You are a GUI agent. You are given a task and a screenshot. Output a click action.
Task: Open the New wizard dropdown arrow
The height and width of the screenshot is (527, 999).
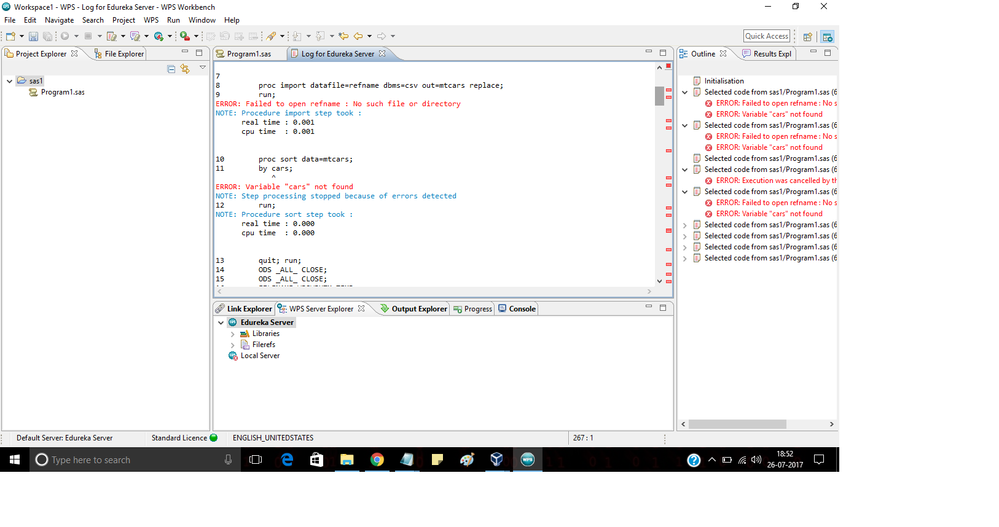coord(22,36)
